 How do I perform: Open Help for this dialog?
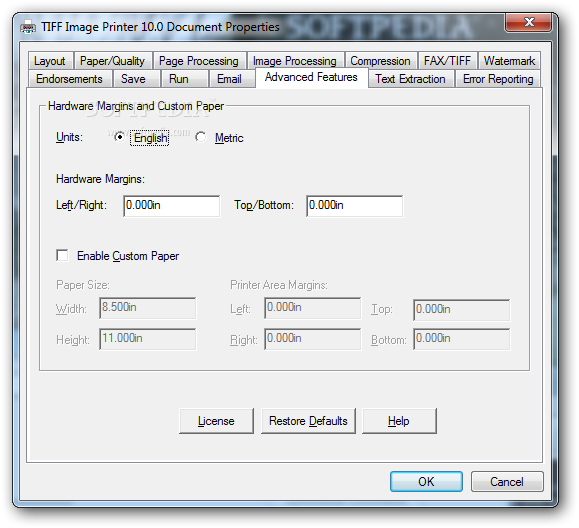coord(399,421)
